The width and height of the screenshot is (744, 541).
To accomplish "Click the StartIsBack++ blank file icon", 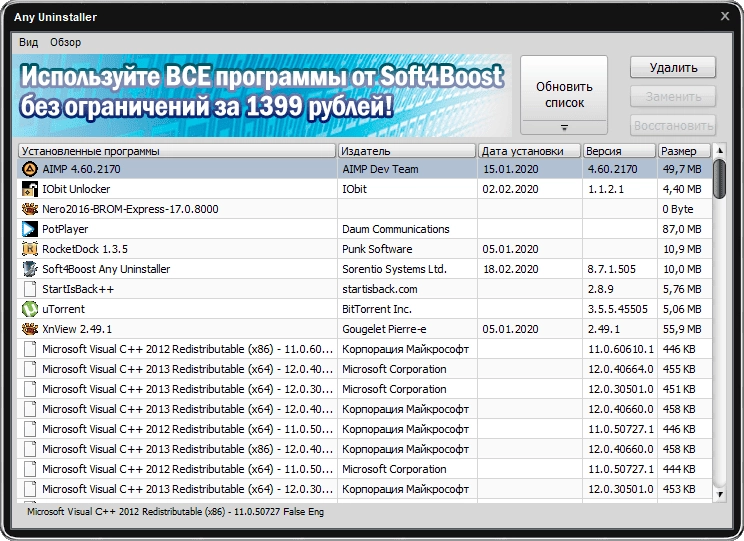I will click(30, 289).
